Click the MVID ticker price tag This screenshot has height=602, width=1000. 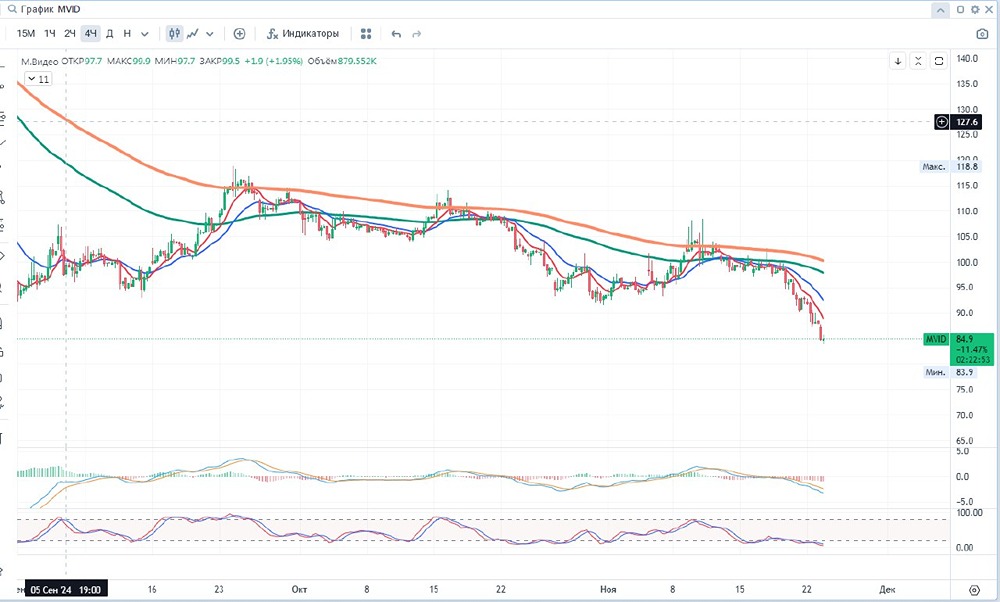pyautogui.click(x=936, y=339)
